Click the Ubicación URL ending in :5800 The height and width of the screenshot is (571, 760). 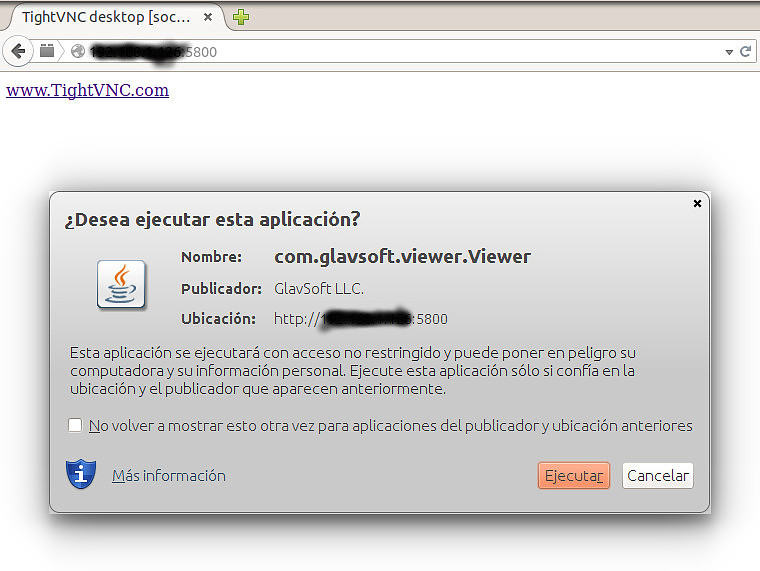click(361, 319)
